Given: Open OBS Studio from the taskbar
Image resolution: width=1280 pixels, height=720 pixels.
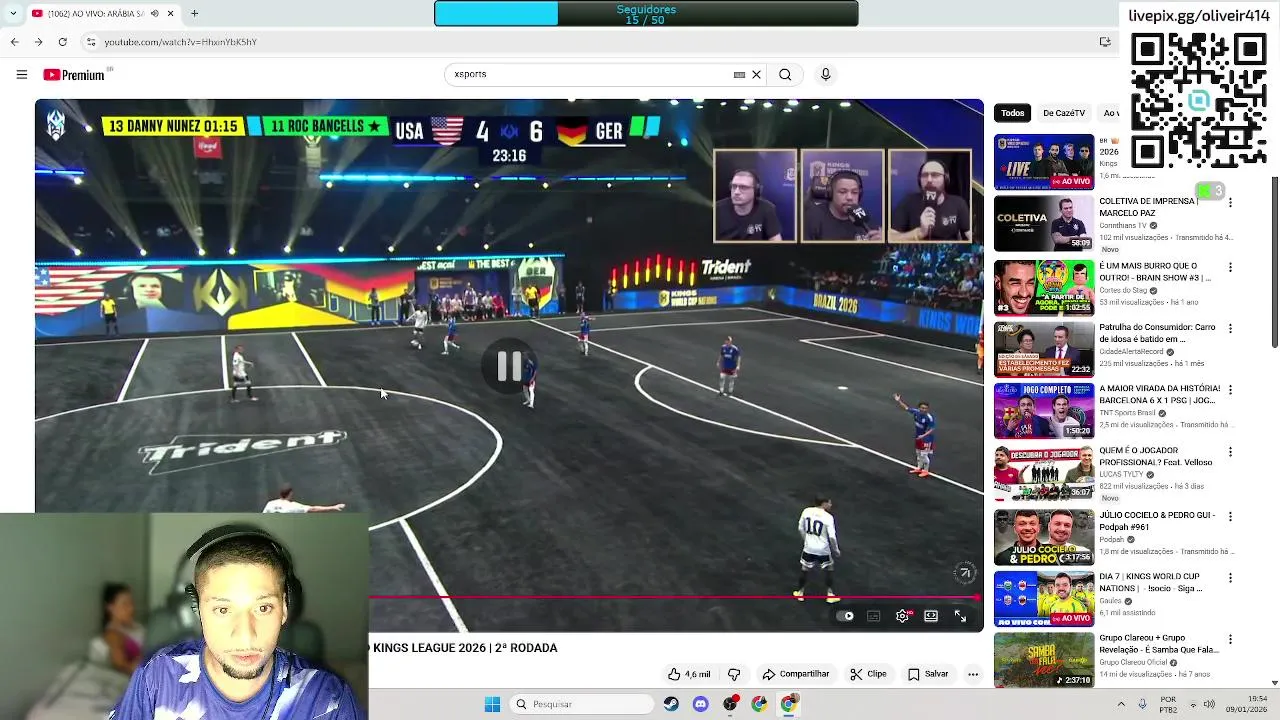Looking at the screenshot, I should pos(730,704).
